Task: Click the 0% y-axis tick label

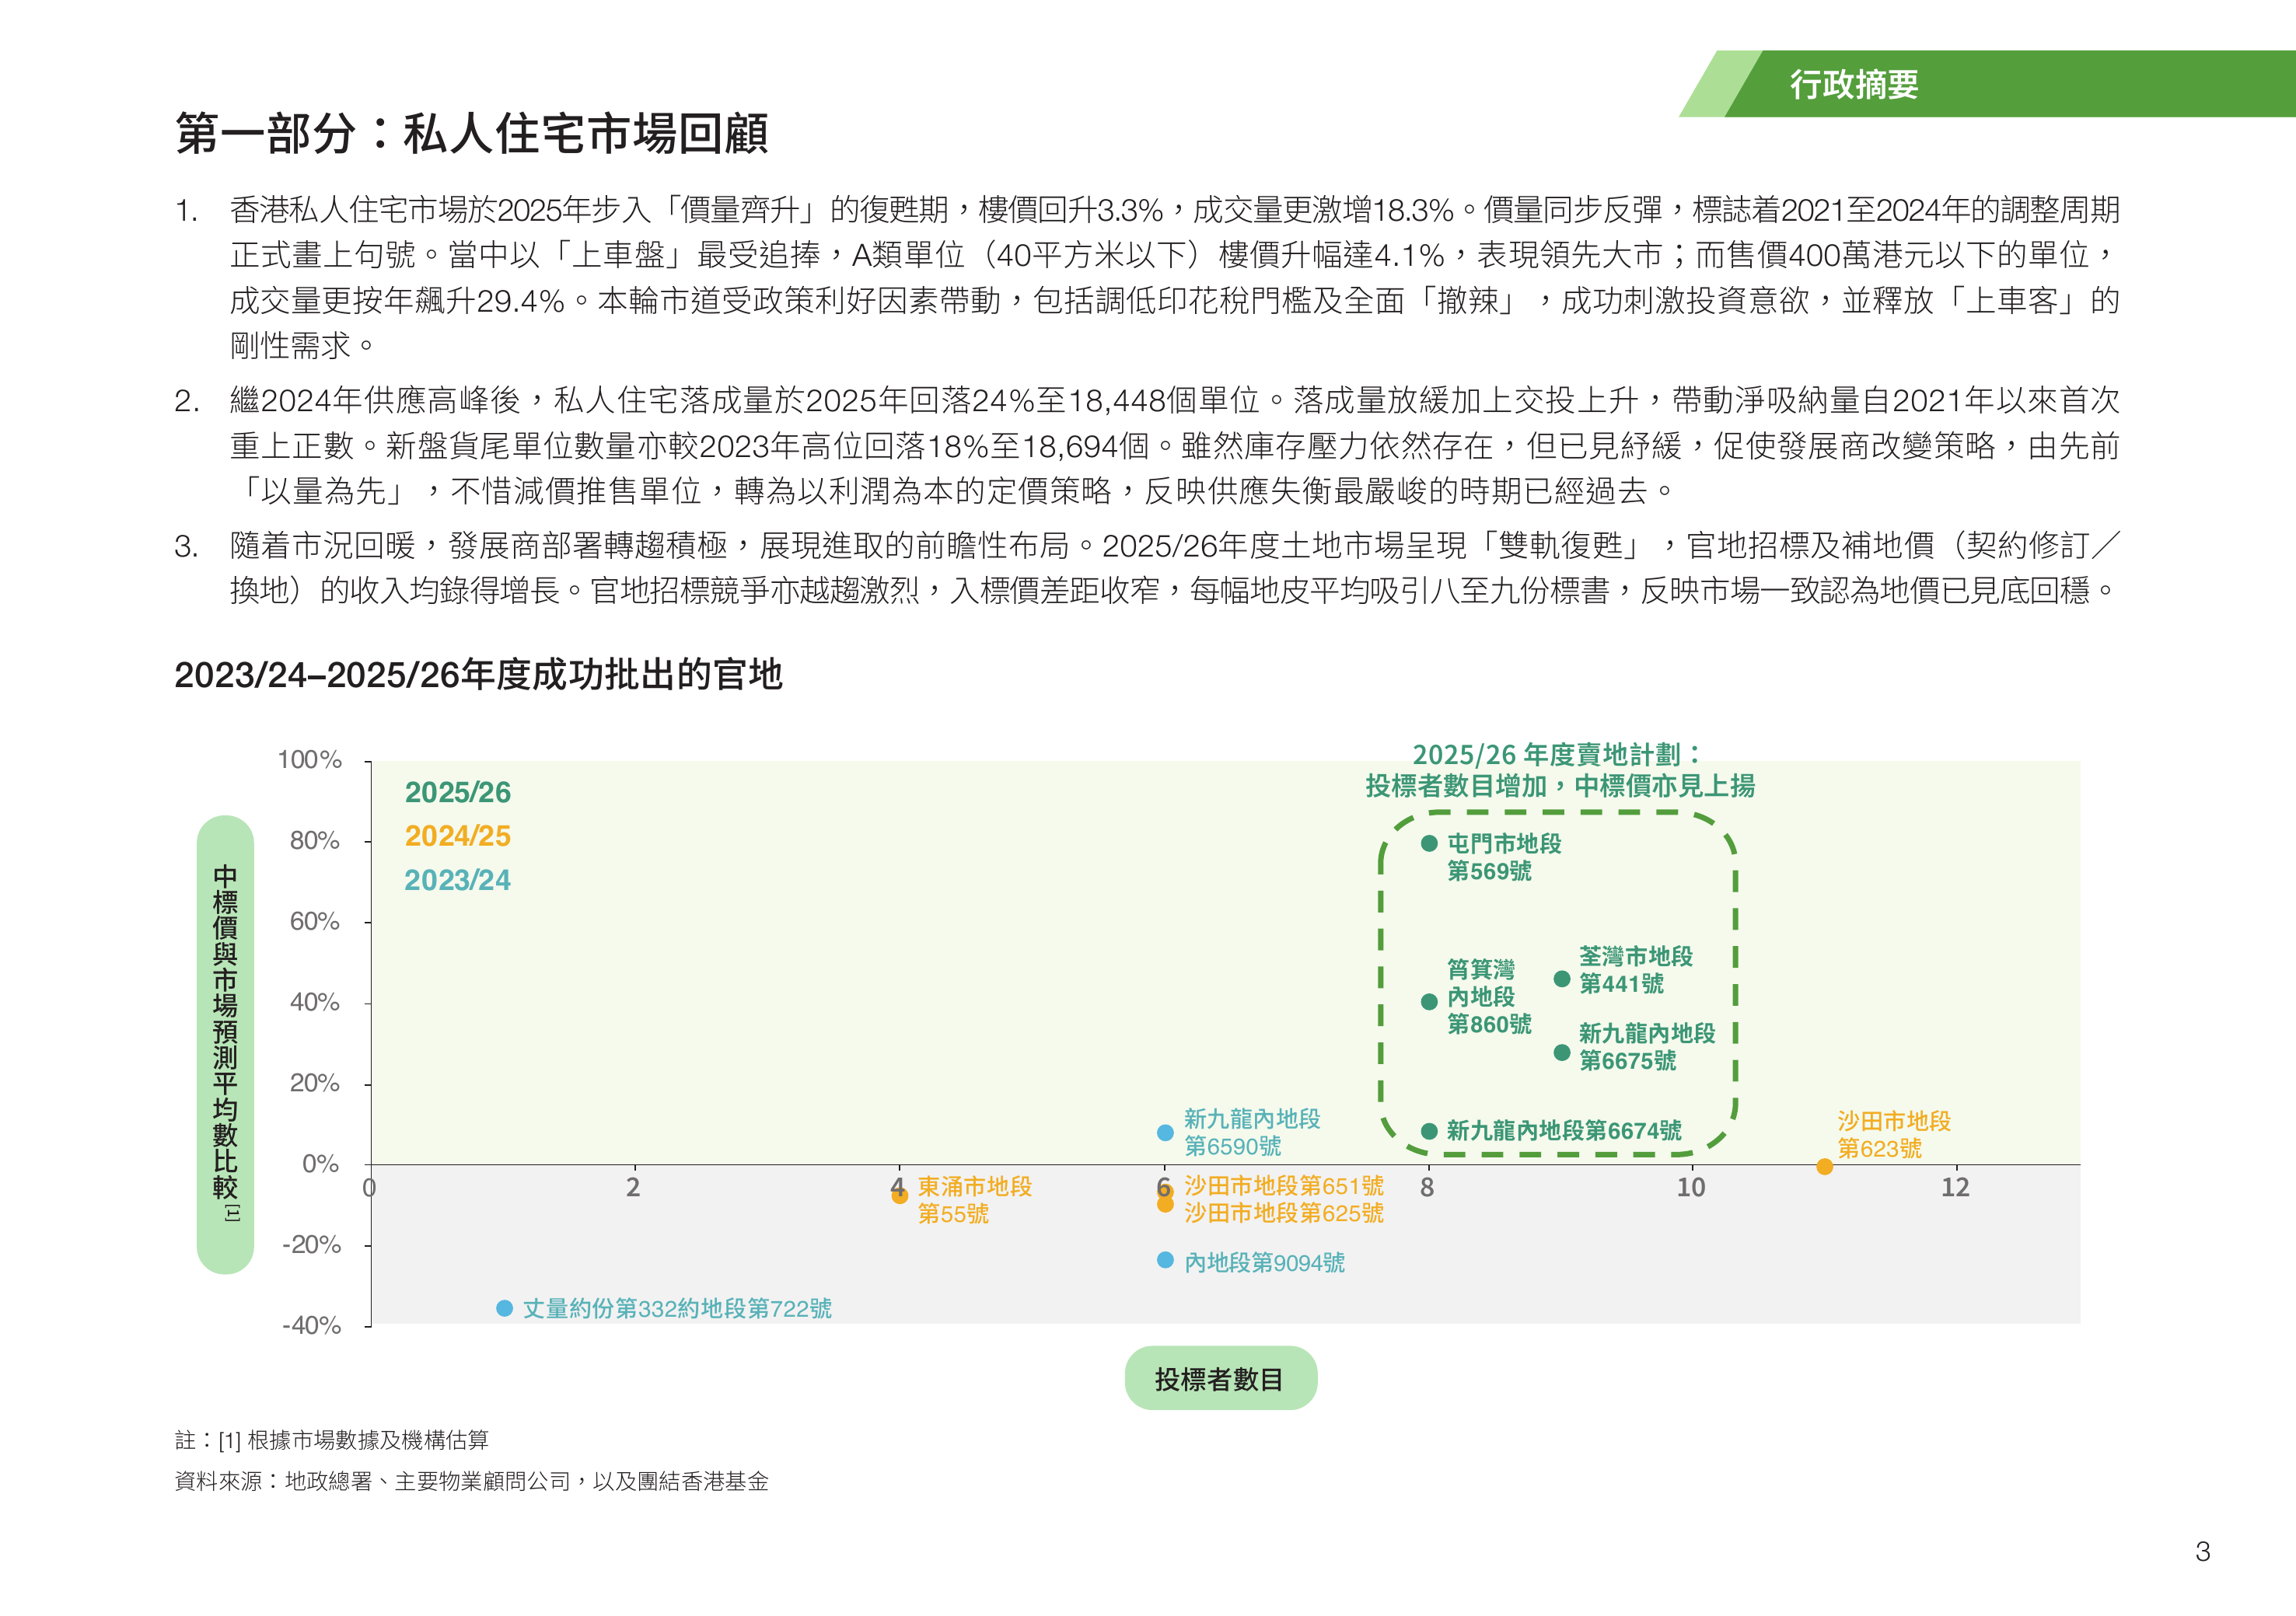Action: (321, 1164)
